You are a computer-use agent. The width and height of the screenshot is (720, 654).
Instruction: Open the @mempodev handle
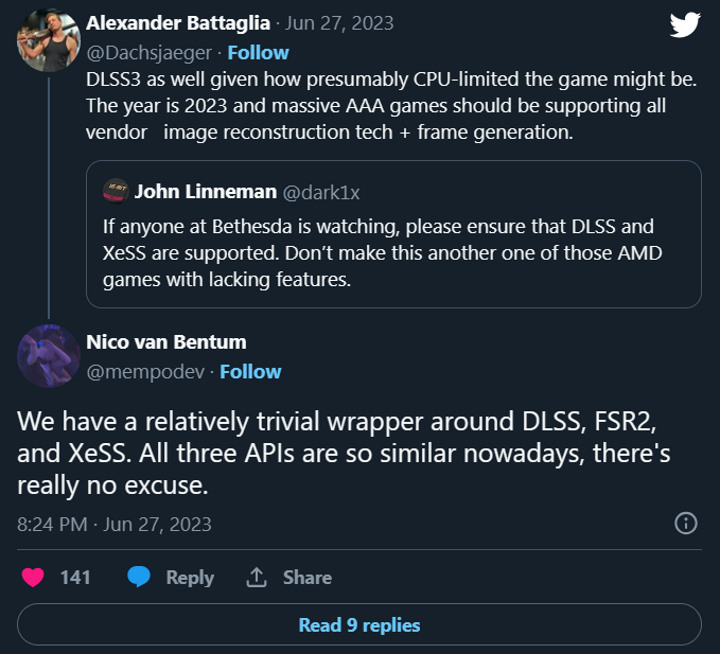click(x=145, y=371)
